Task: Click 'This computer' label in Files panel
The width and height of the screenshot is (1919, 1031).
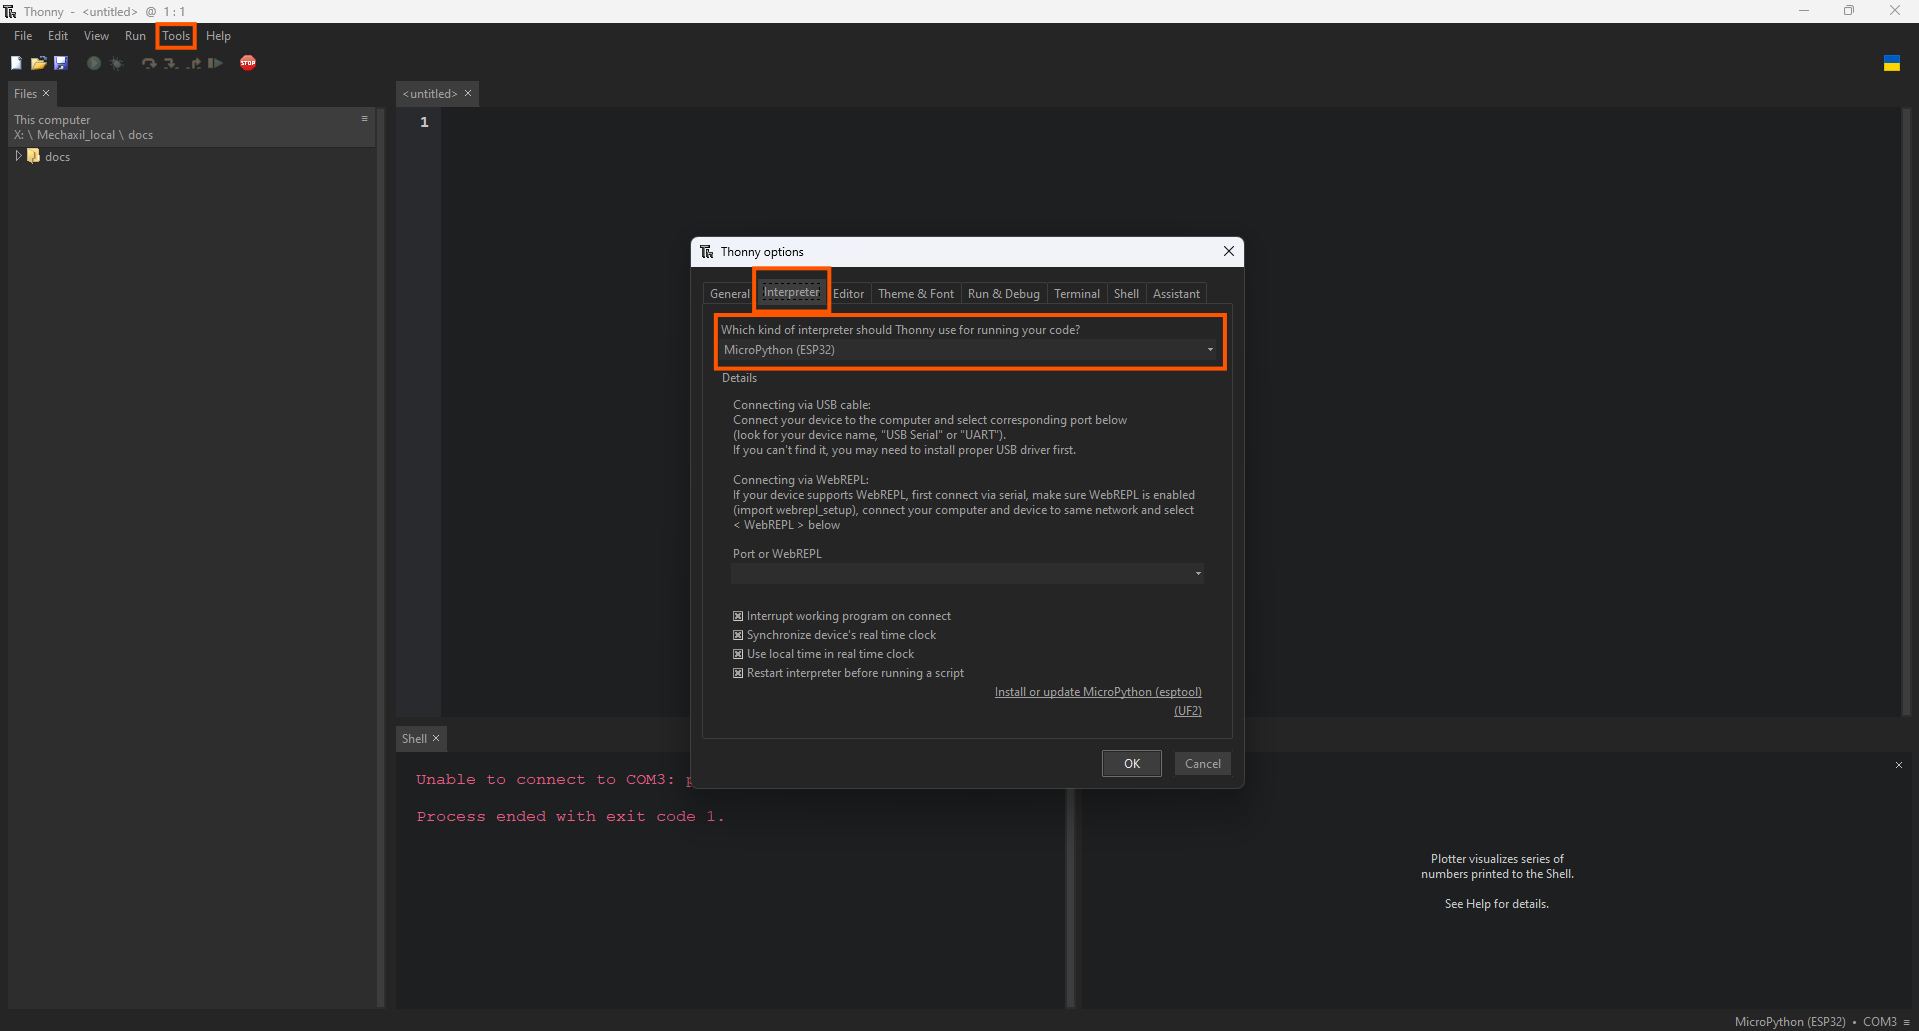Action: 52,120
